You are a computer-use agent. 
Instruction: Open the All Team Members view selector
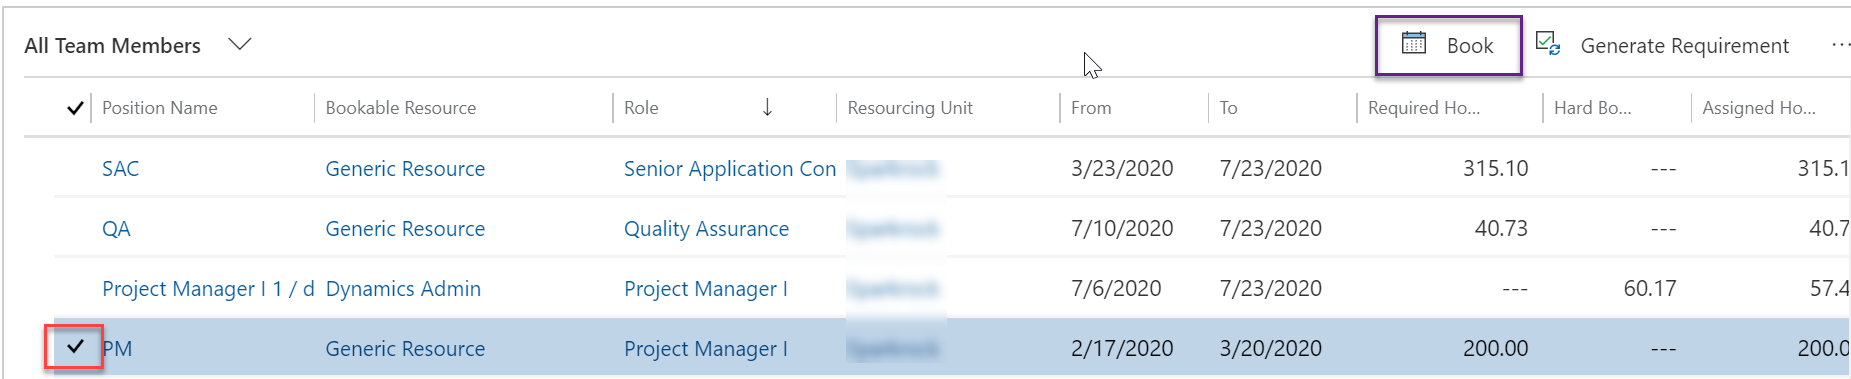[137, 45]
